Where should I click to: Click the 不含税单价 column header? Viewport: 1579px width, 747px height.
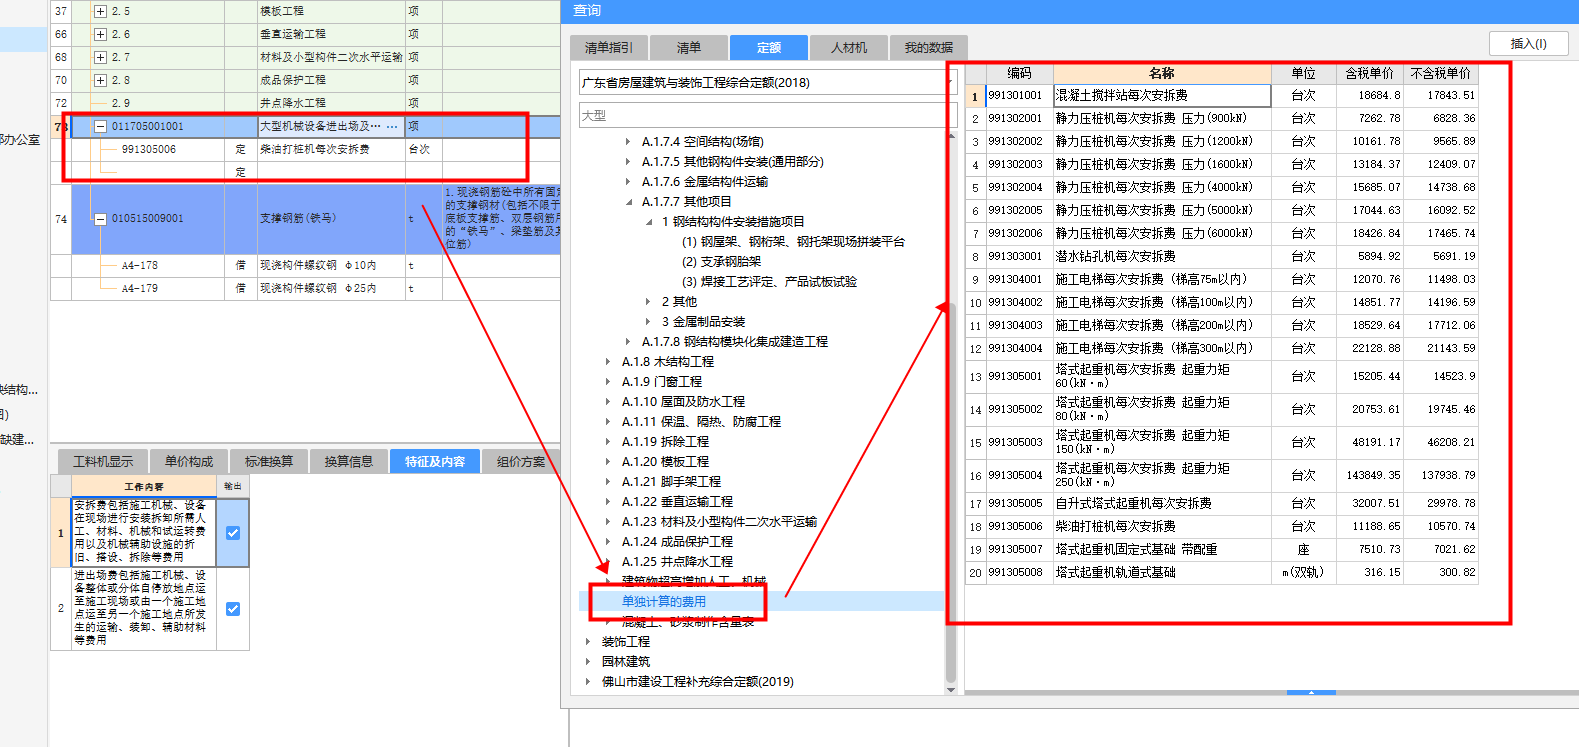coord(1440,73)
